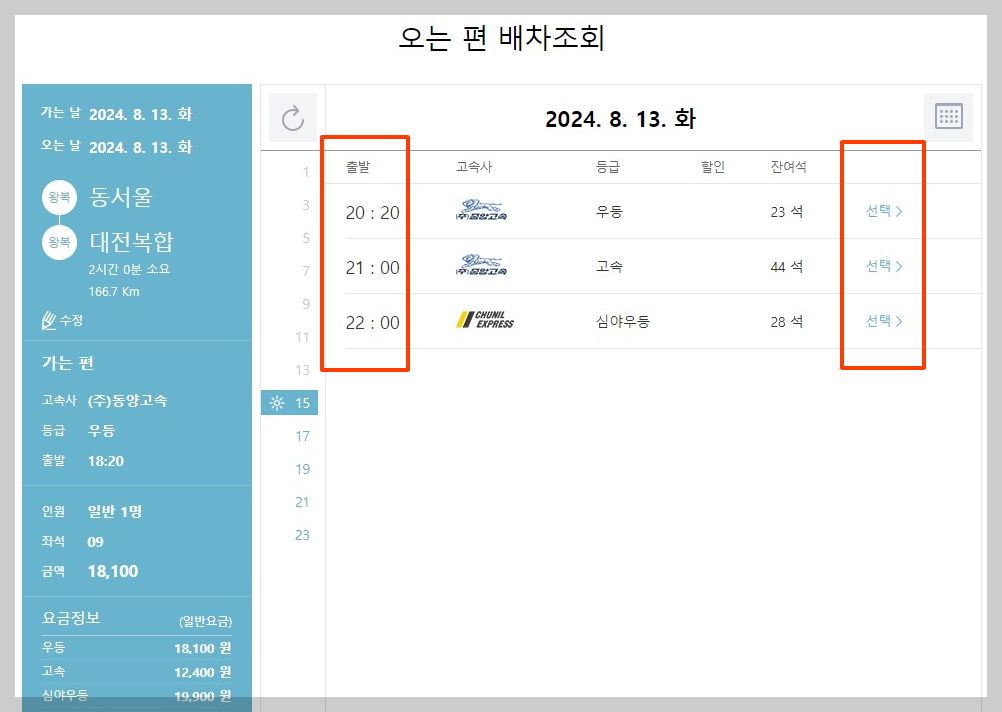Click the 왕복 badge beside 동서울
The width and height of the screenshot is (1002, 712).
59,197
